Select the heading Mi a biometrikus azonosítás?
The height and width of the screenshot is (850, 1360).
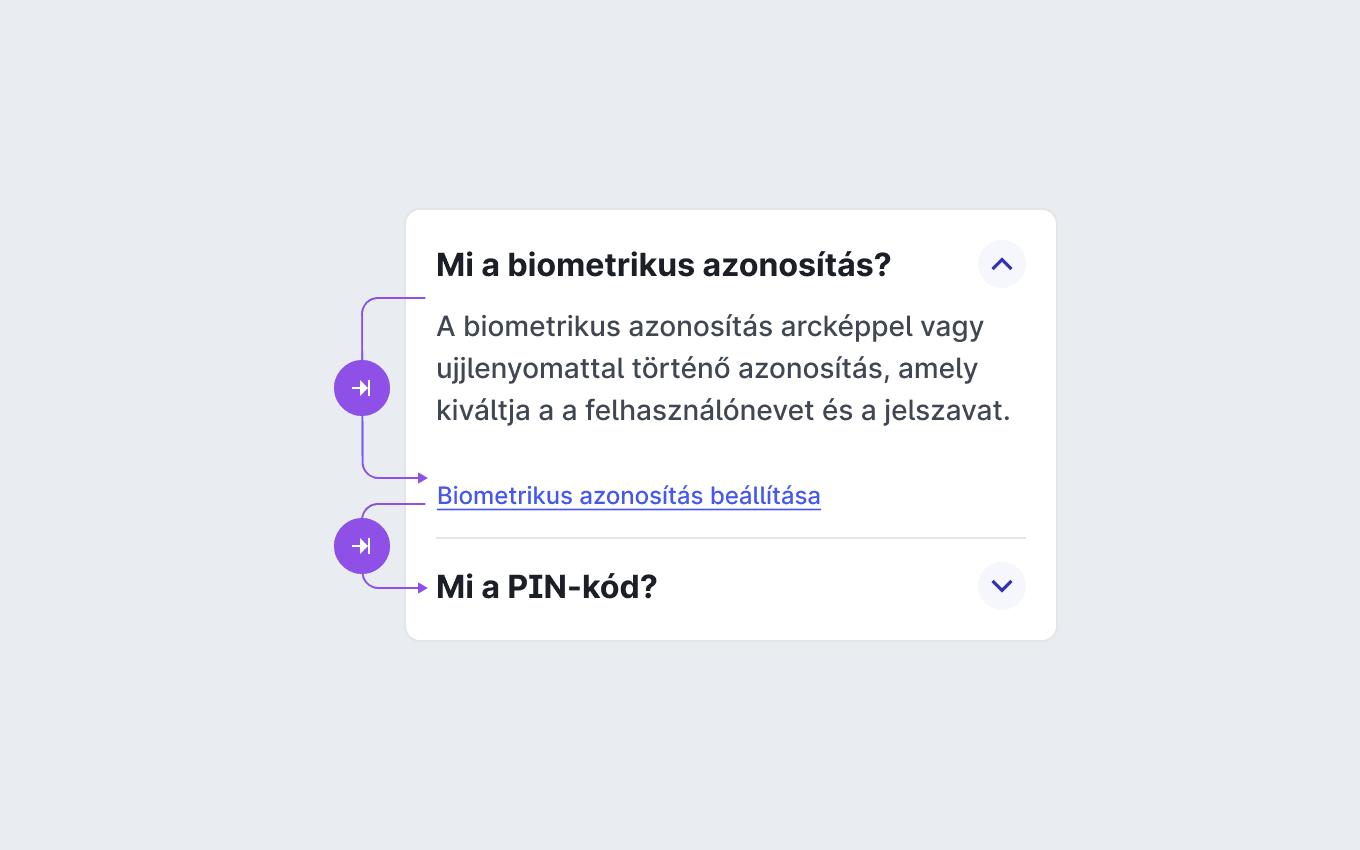click(x=663, y=266)
